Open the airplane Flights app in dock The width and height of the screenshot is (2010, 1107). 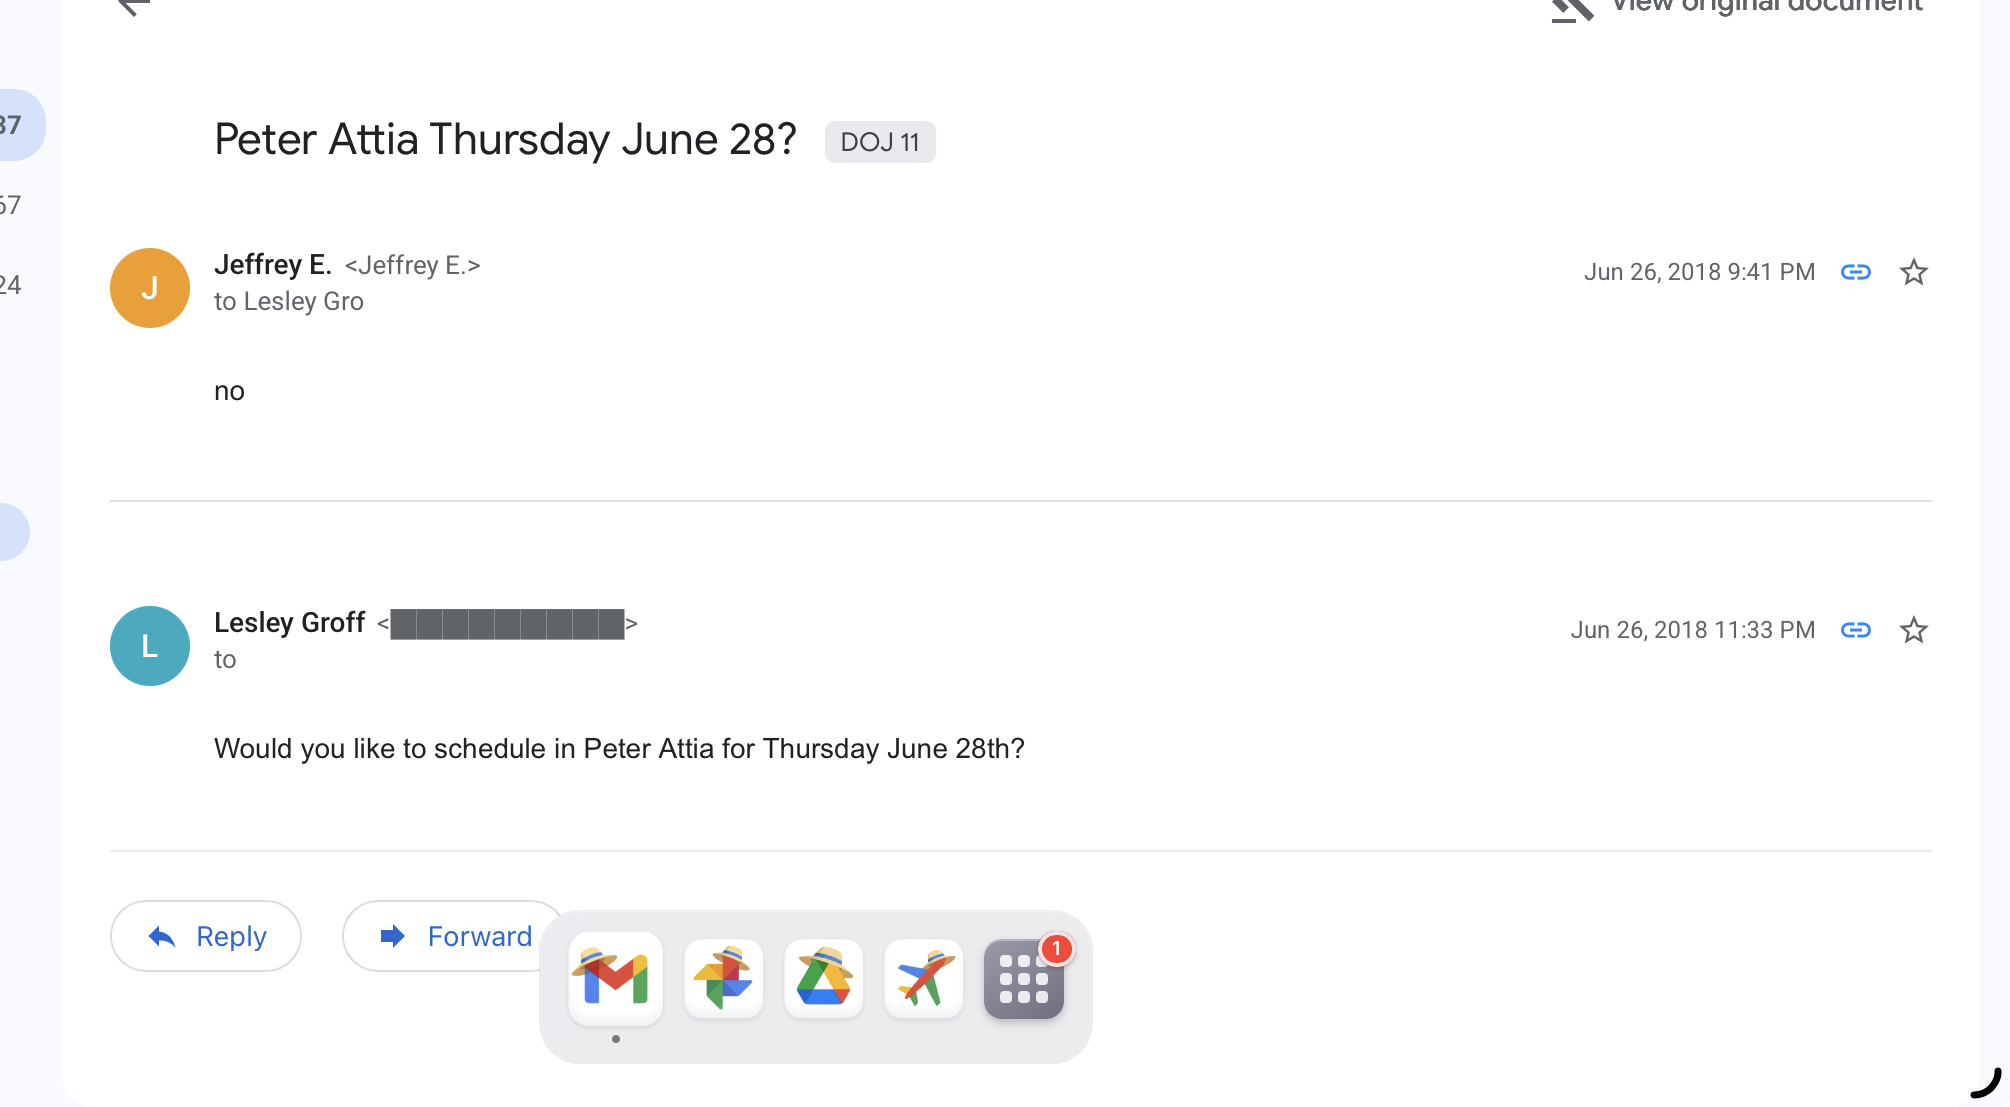click(923, 979)
